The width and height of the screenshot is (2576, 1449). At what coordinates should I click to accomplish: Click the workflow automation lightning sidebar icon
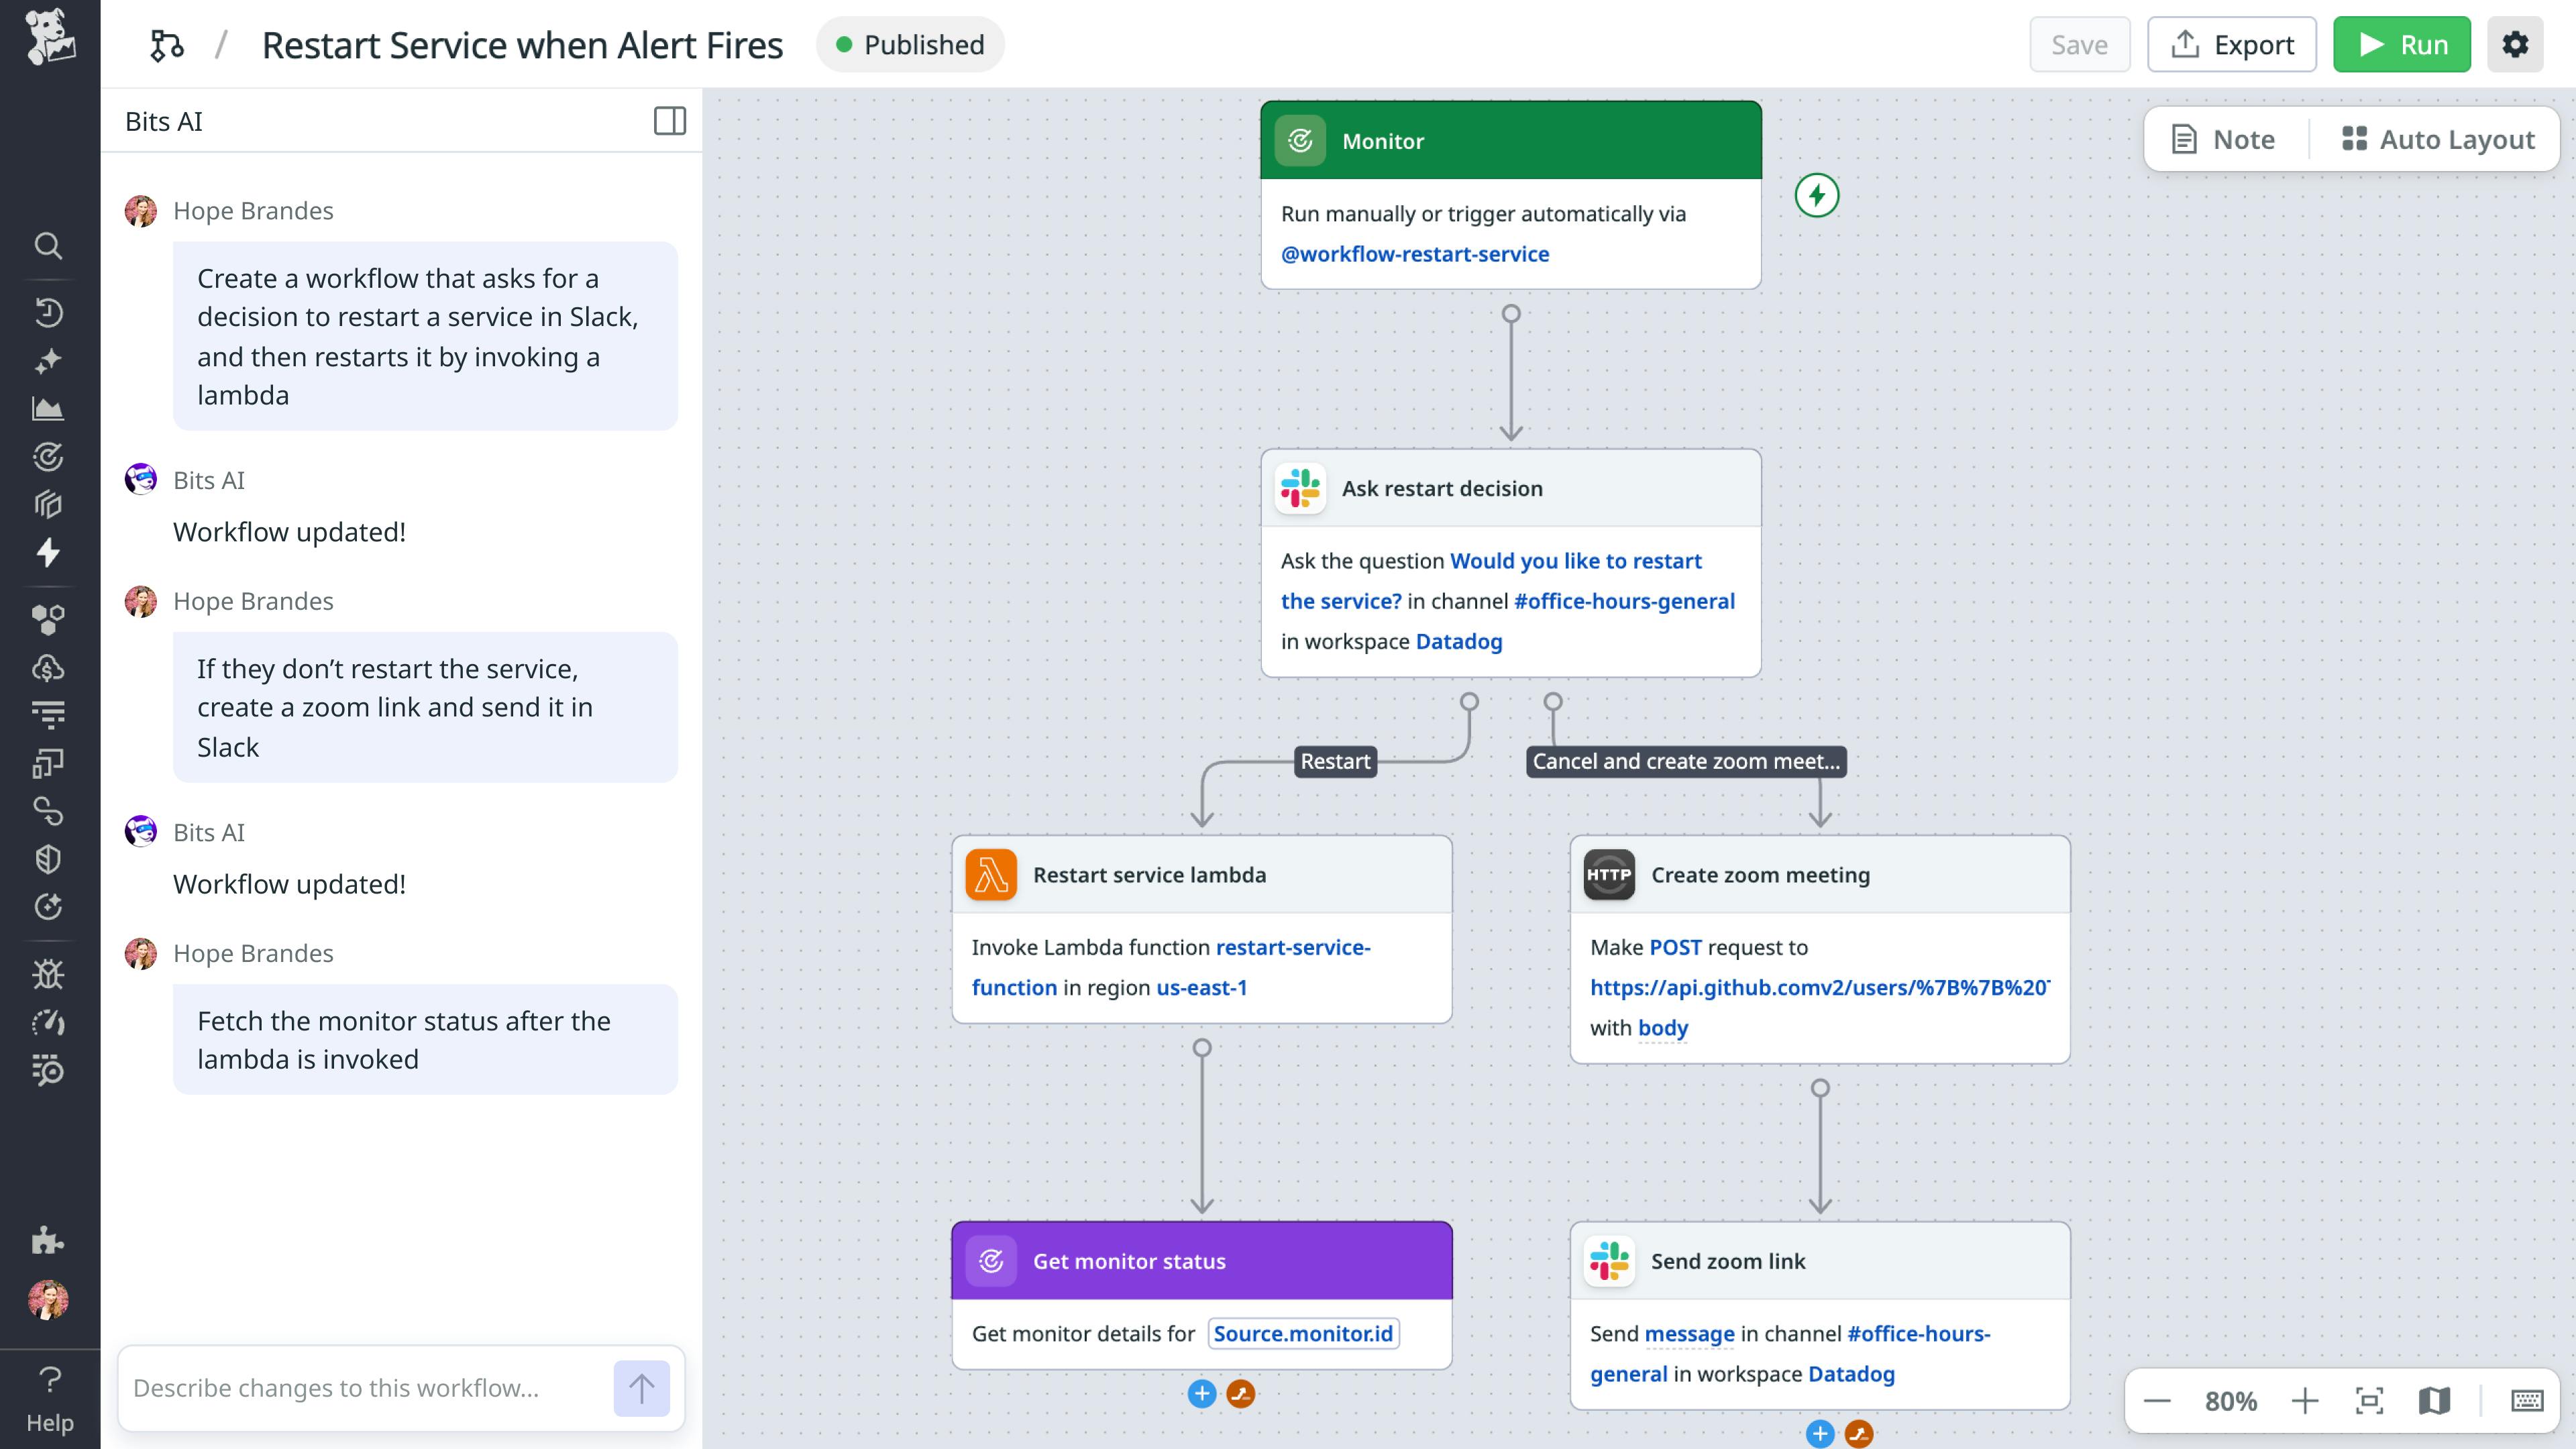coord(48,553)
